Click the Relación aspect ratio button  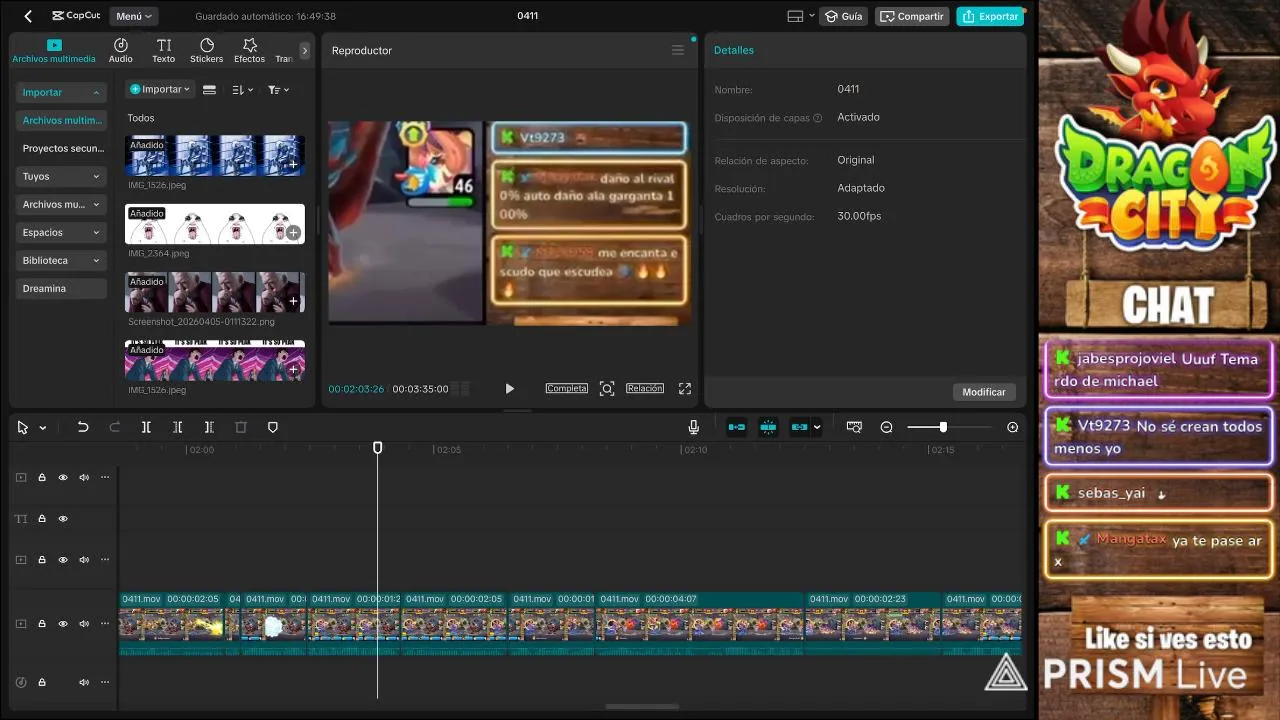[645, 388]
